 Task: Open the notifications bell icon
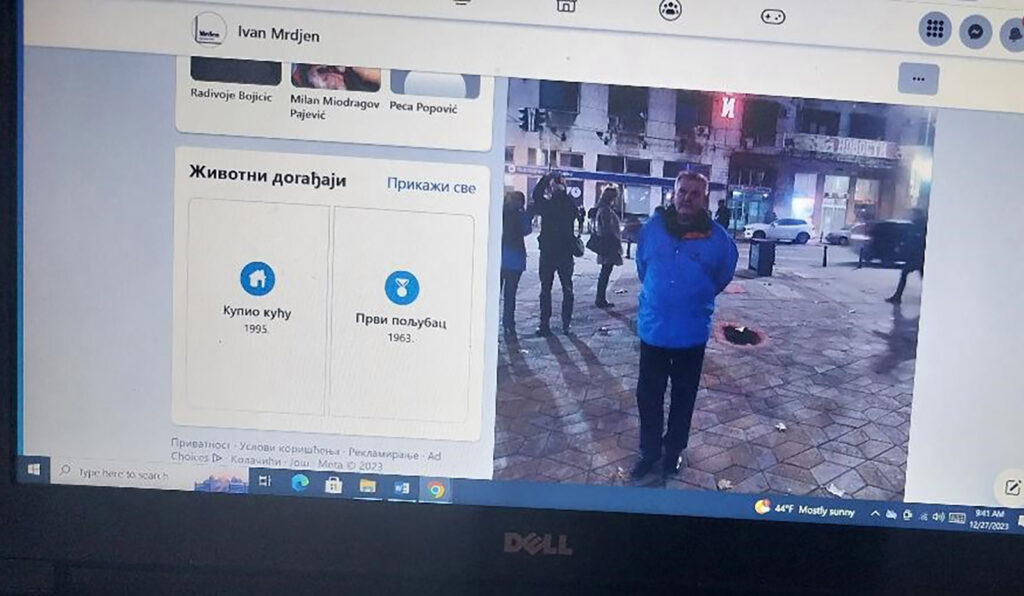point(1013,34)
